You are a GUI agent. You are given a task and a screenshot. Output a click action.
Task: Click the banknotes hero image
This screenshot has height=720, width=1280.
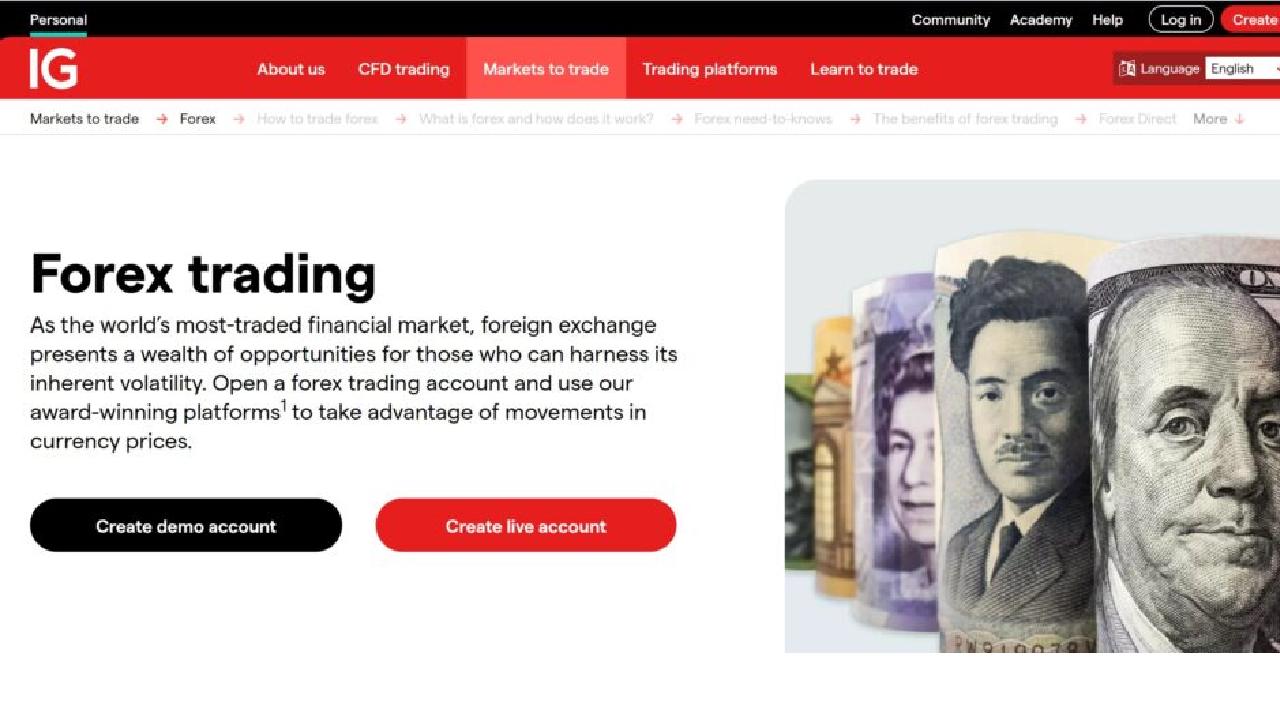click(x=1032, y=417)
